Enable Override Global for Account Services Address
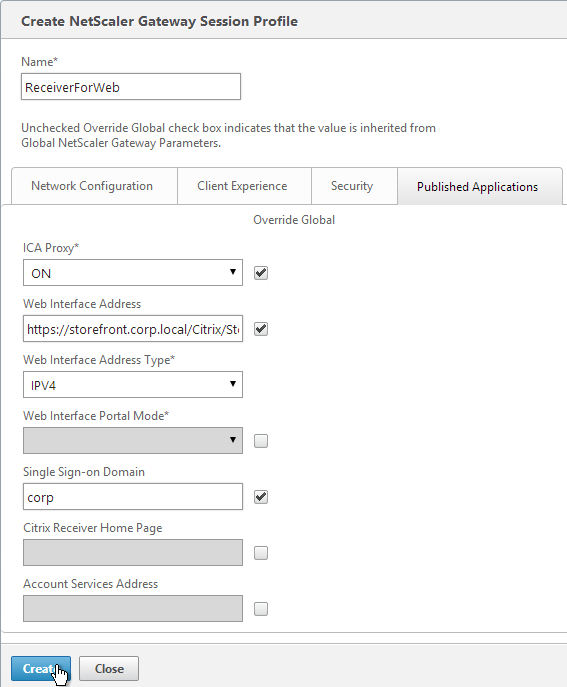Viewport: 567px width, 687px height. click(x=261, y=609)
